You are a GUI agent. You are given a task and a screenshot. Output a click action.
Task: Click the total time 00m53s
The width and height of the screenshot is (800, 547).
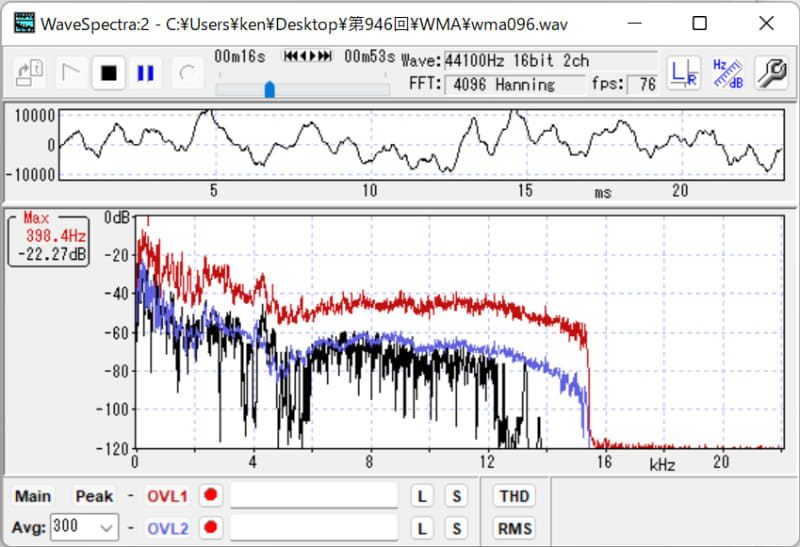pos(369,56)
